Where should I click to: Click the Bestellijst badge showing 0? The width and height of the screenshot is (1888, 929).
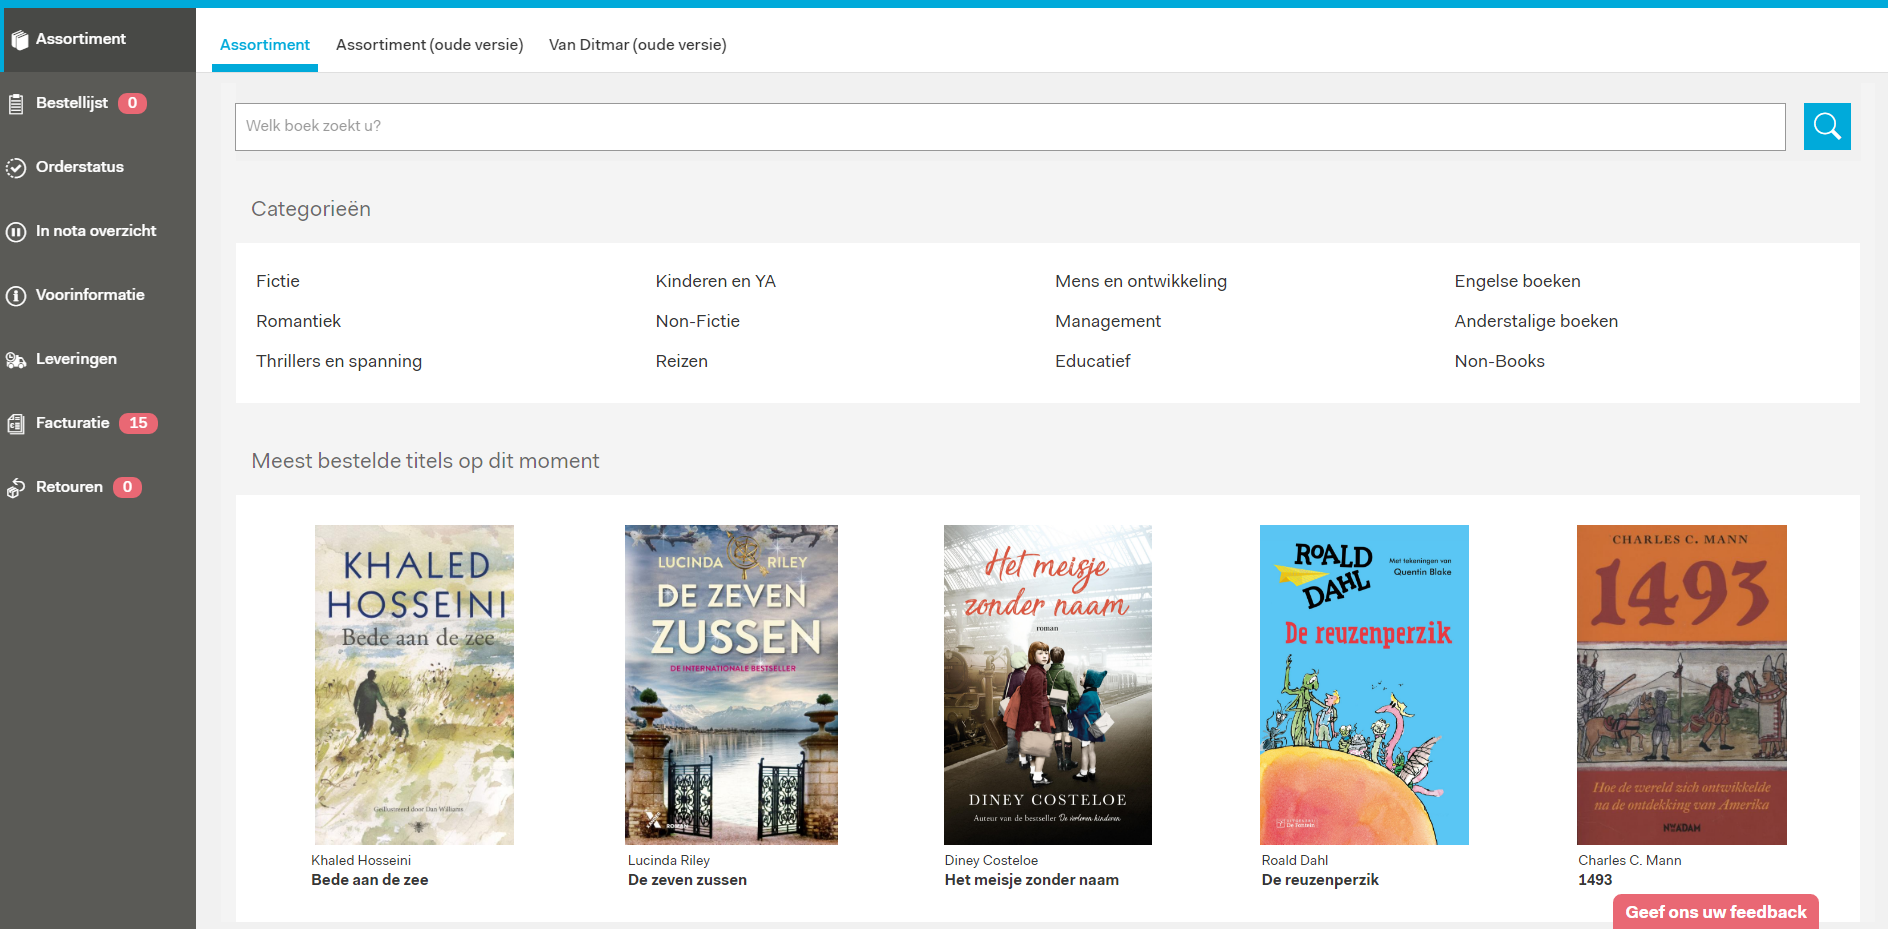(132, 103)
